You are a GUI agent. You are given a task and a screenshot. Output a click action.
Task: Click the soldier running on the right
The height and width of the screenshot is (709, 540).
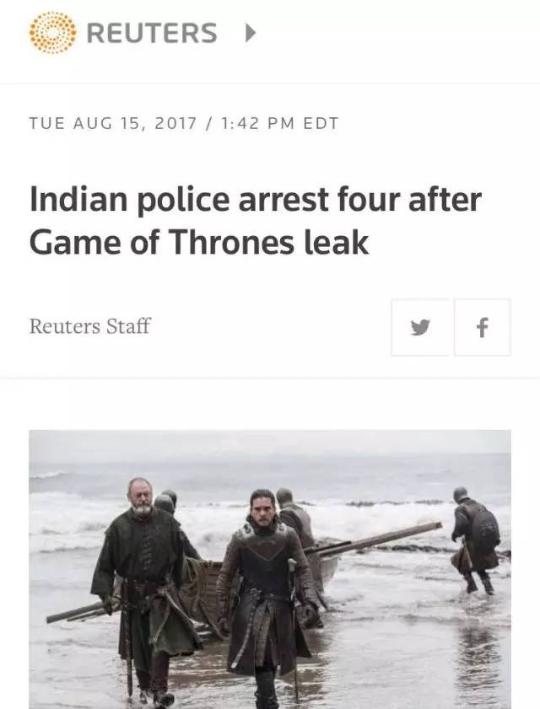pyautogui.click(x=476, y=540)
